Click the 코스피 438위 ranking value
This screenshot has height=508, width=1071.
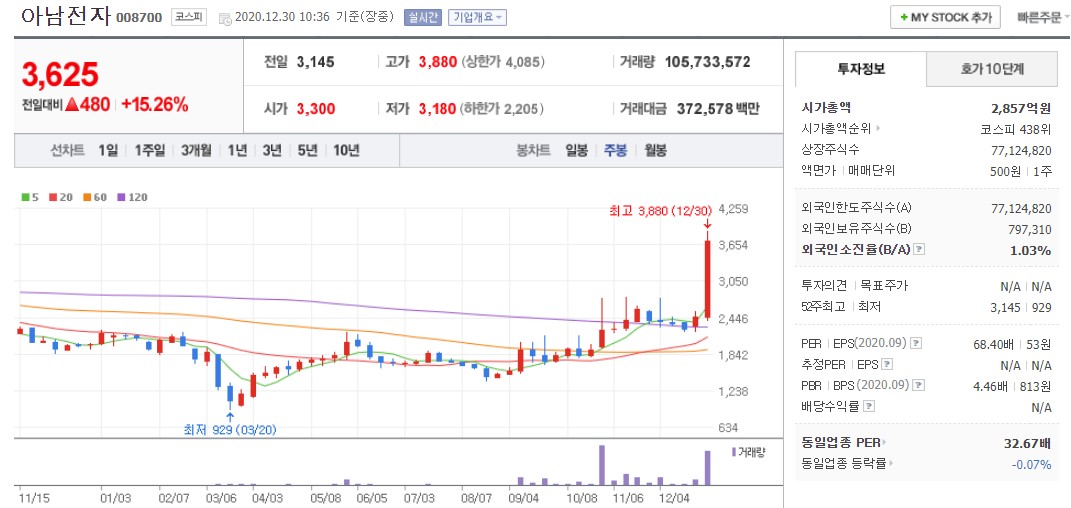click(x=1015, y=129)
